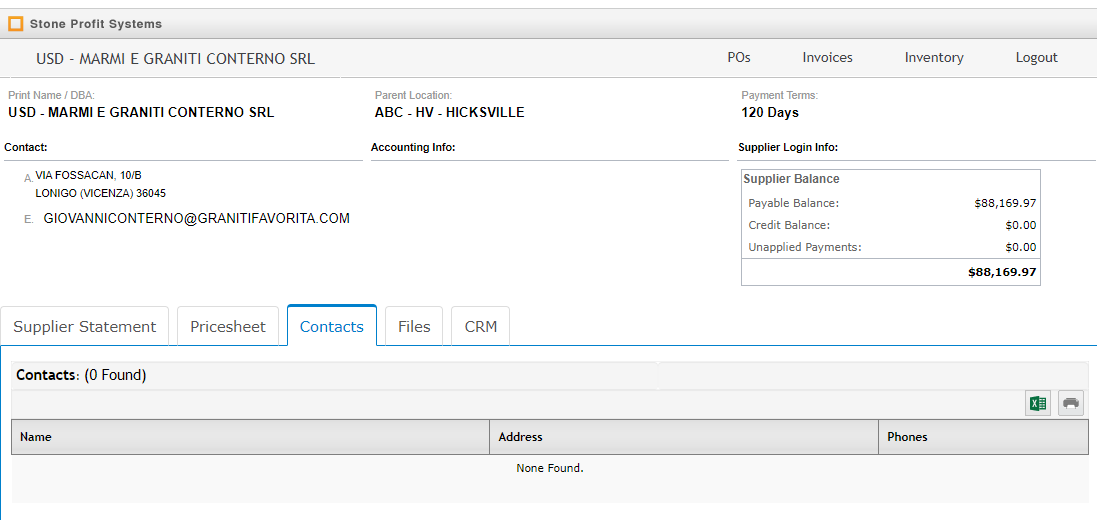This screenshot has width=1097, height=520.
Task: Switch to the Pricesheet tab
Action: tap(228, 327)
